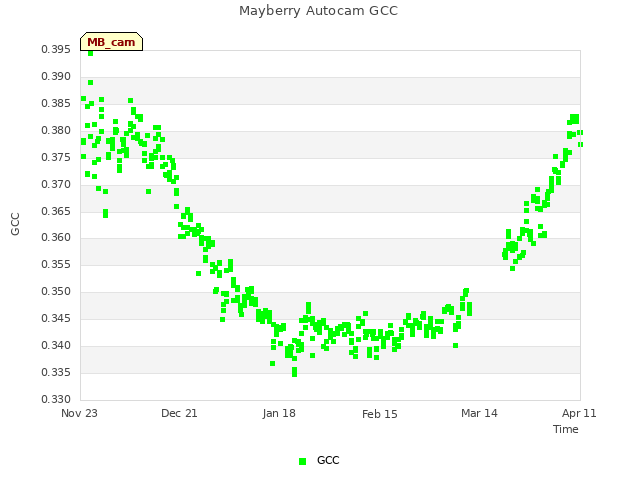Click the Mar 14 x-axis label
Screen dimensions: 640x480
[x=479, y=413]
